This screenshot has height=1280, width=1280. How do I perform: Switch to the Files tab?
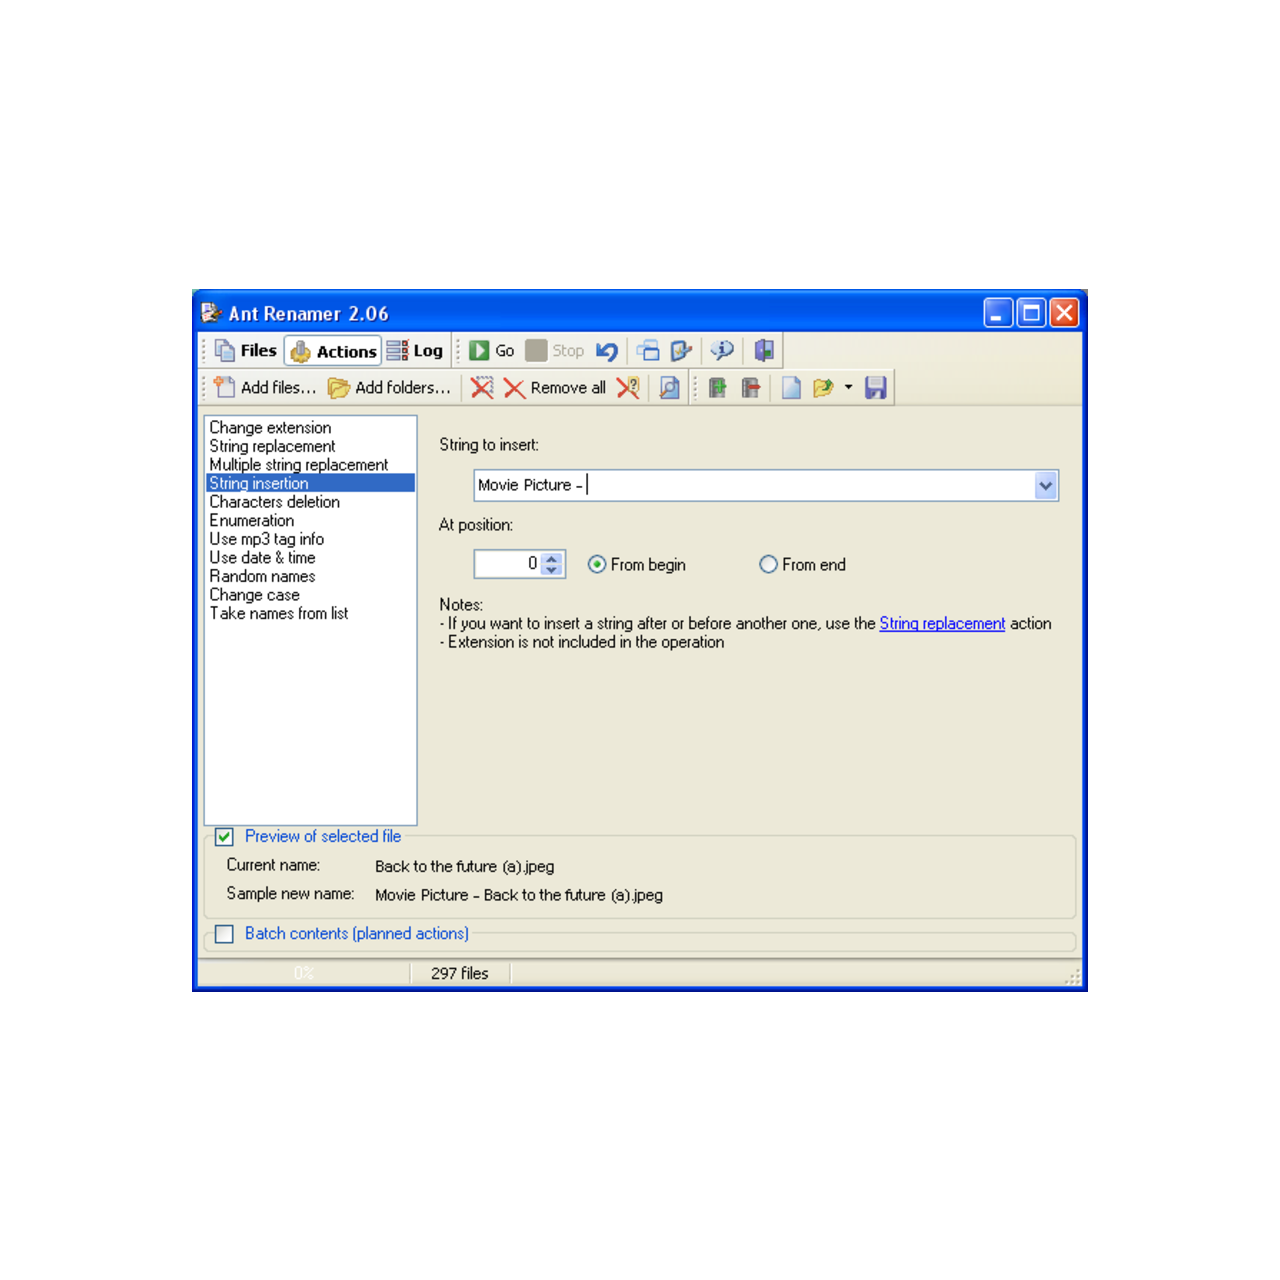point(246,351)
